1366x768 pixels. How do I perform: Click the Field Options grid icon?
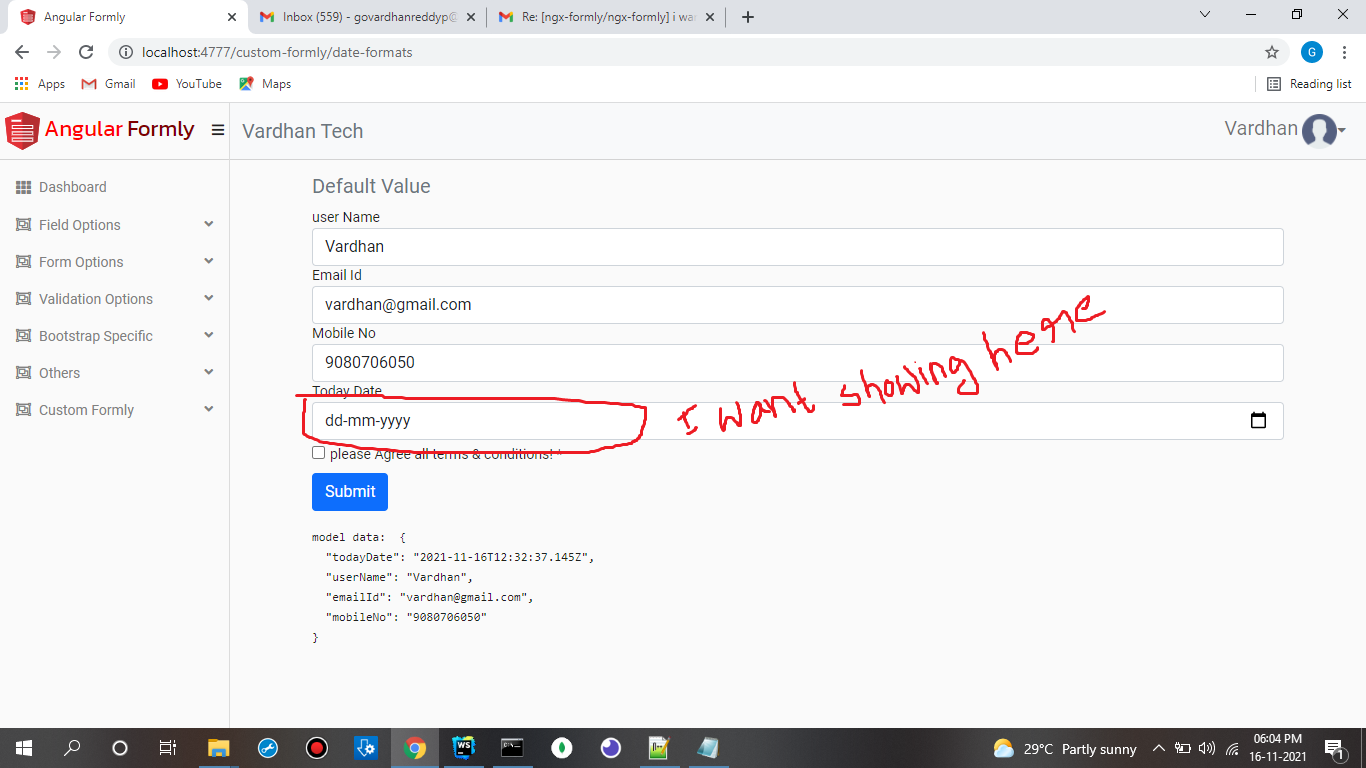click(x=23, y=224)
